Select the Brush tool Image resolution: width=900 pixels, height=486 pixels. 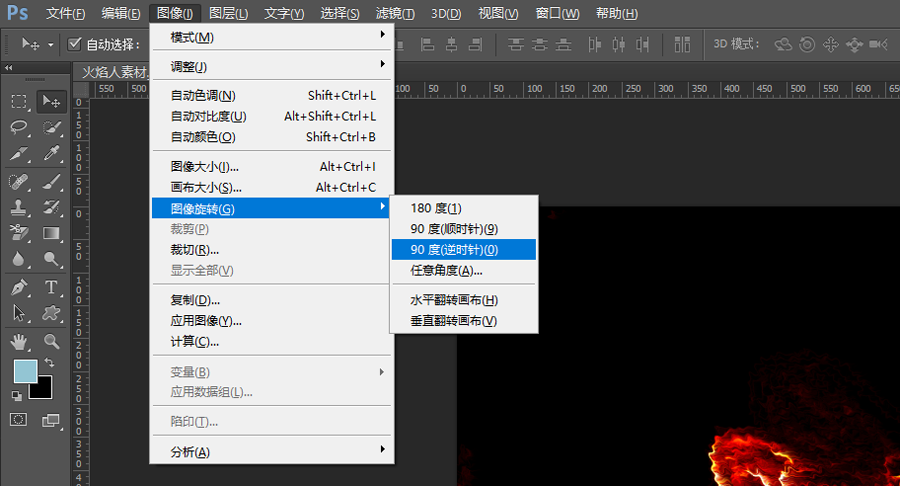tap(51, 181)
